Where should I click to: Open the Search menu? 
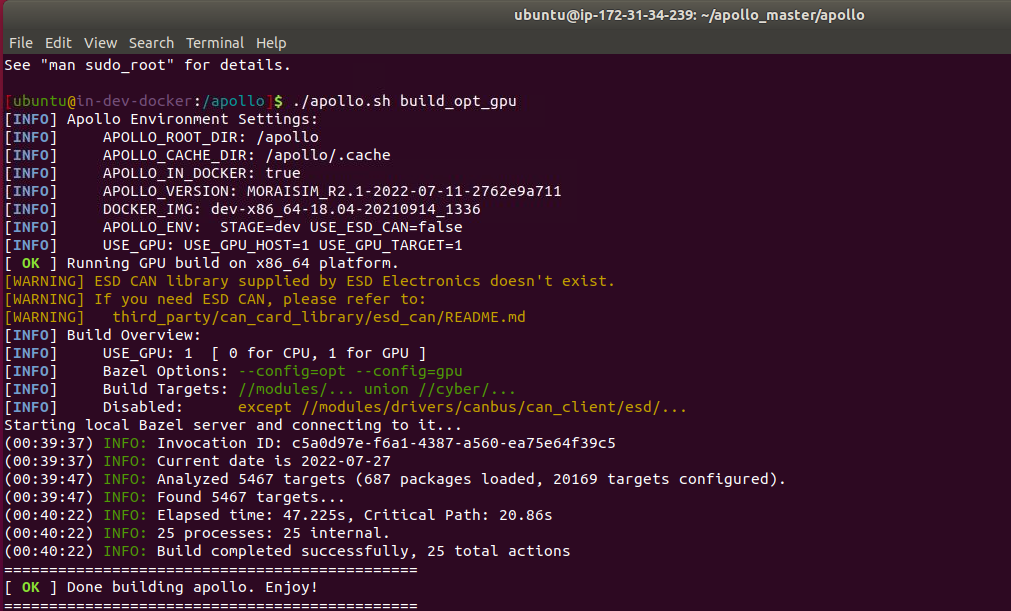click(151, 43)
